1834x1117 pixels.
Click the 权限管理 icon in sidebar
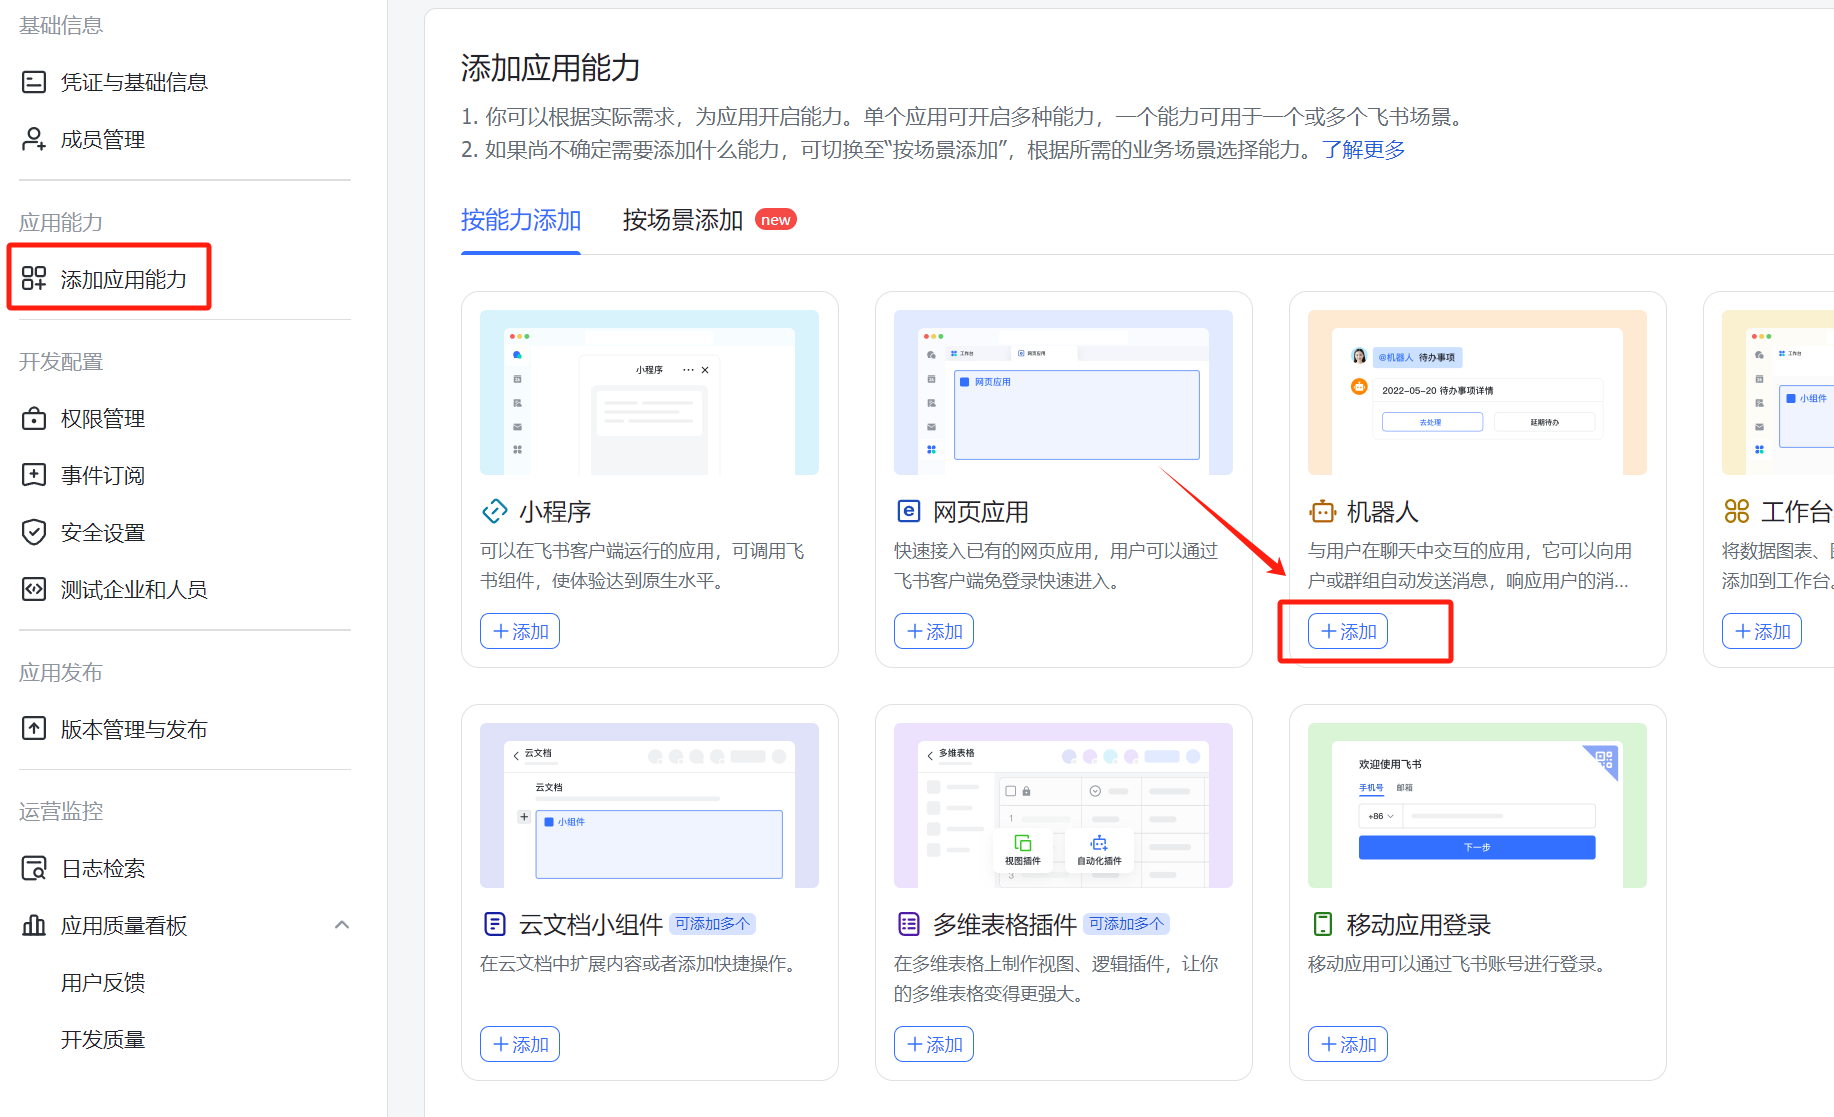click(x=34, y=418)
